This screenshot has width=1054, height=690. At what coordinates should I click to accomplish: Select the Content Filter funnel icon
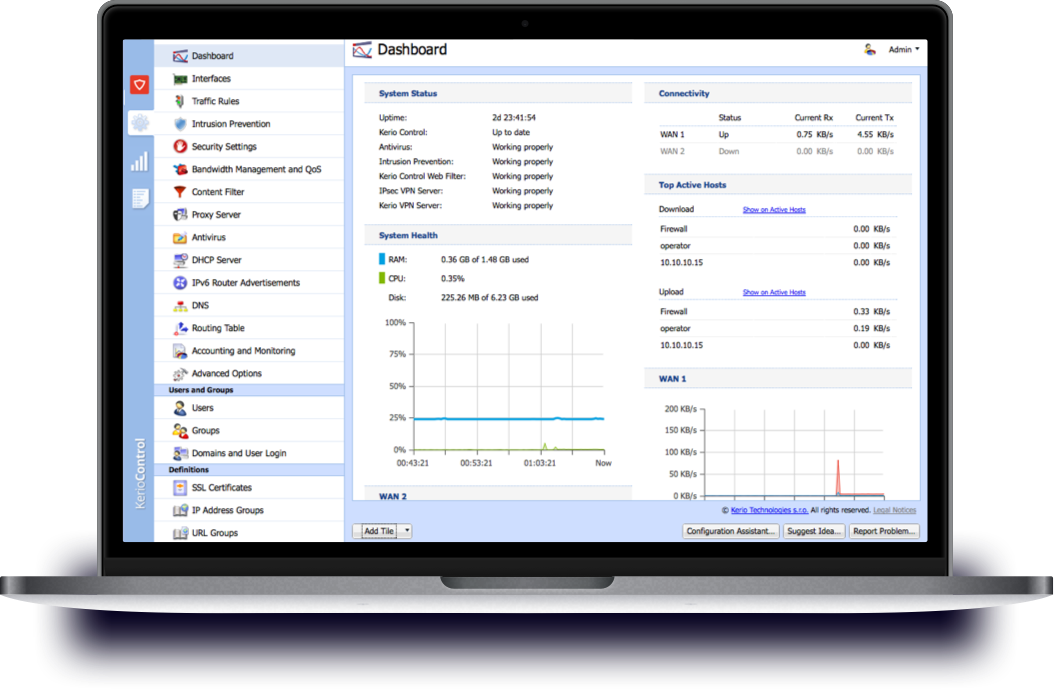pos(180,192)
